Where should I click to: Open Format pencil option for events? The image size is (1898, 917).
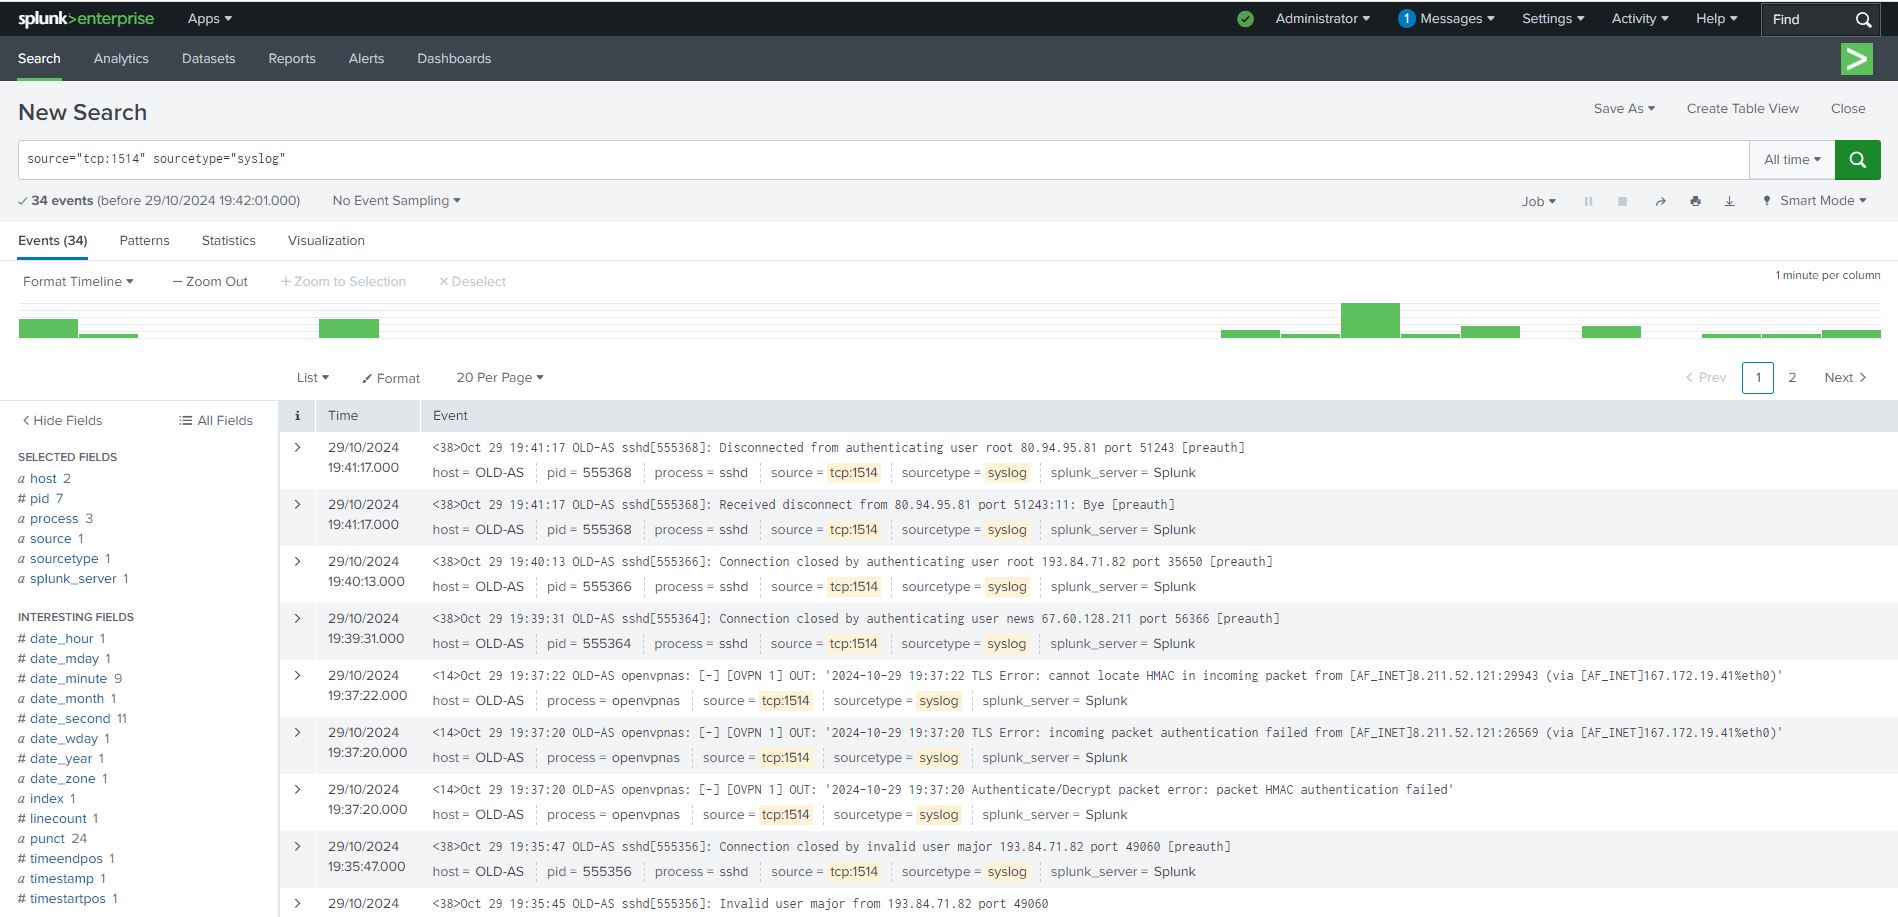coord(391,378)
